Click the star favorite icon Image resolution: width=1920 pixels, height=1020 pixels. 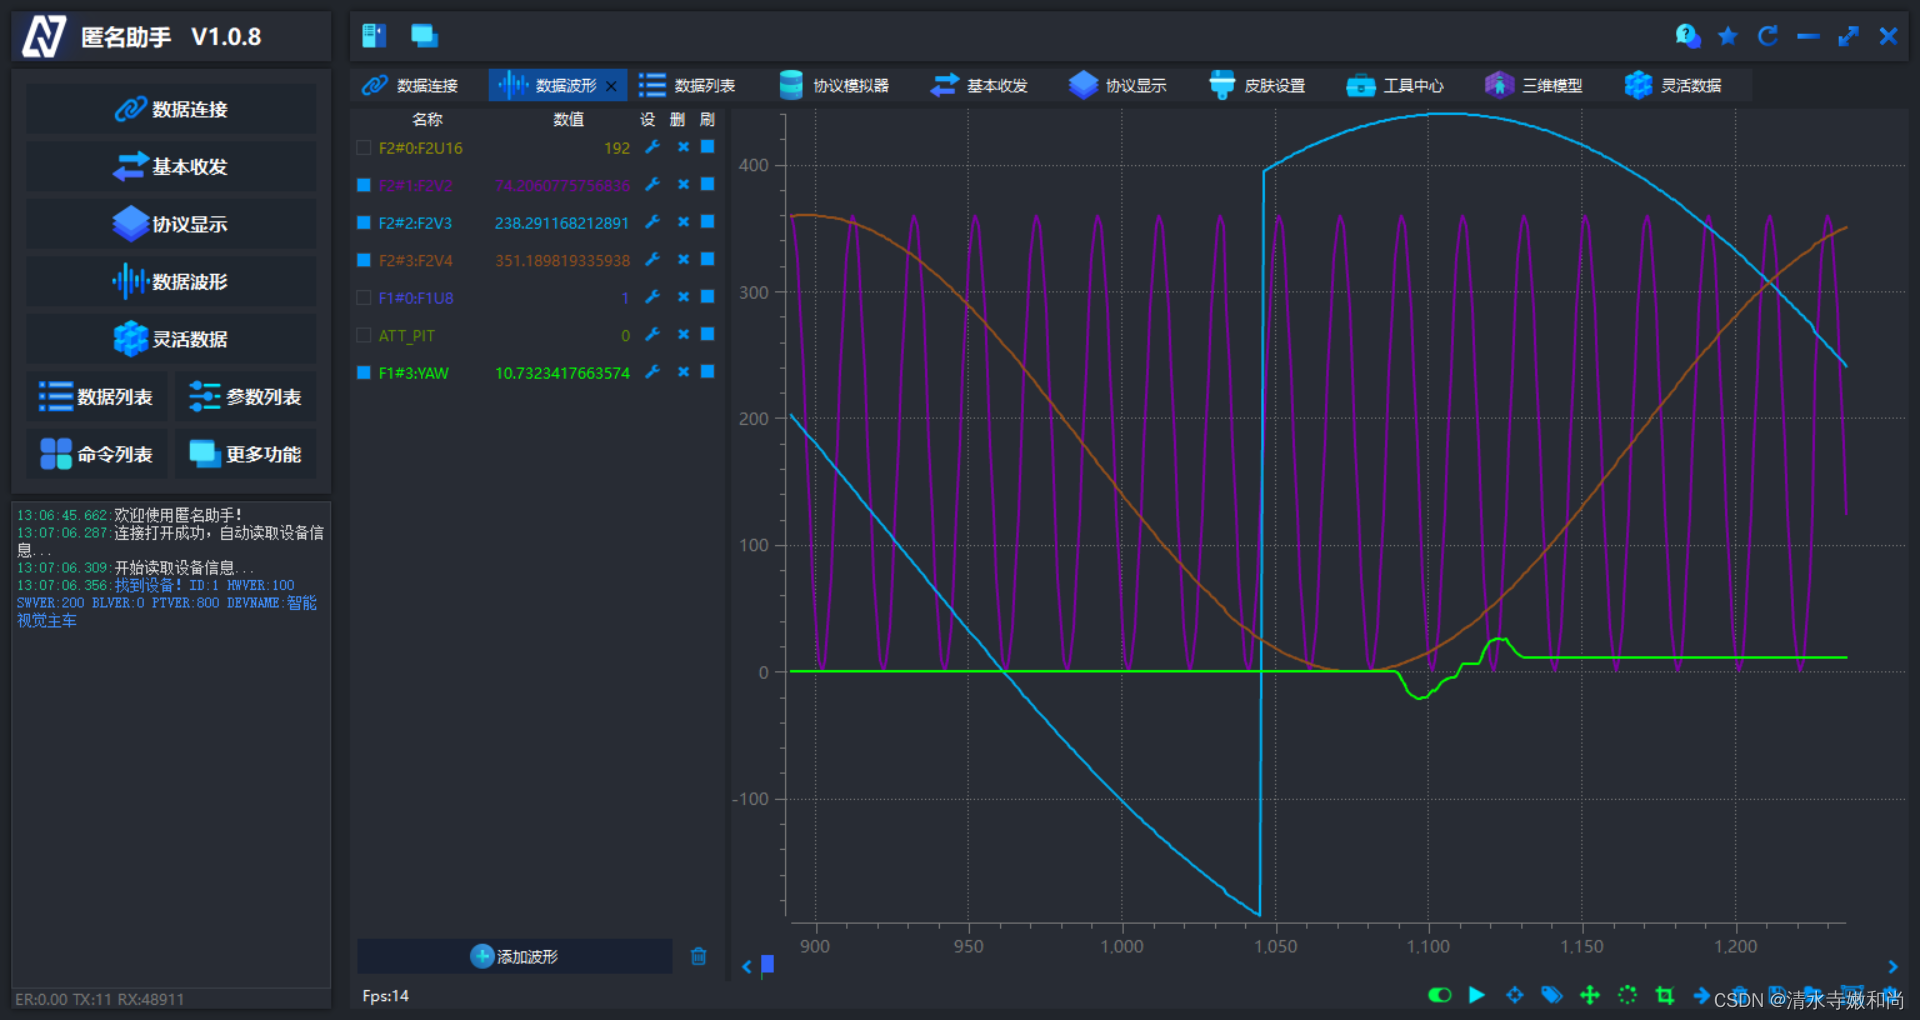point(1728,36)
